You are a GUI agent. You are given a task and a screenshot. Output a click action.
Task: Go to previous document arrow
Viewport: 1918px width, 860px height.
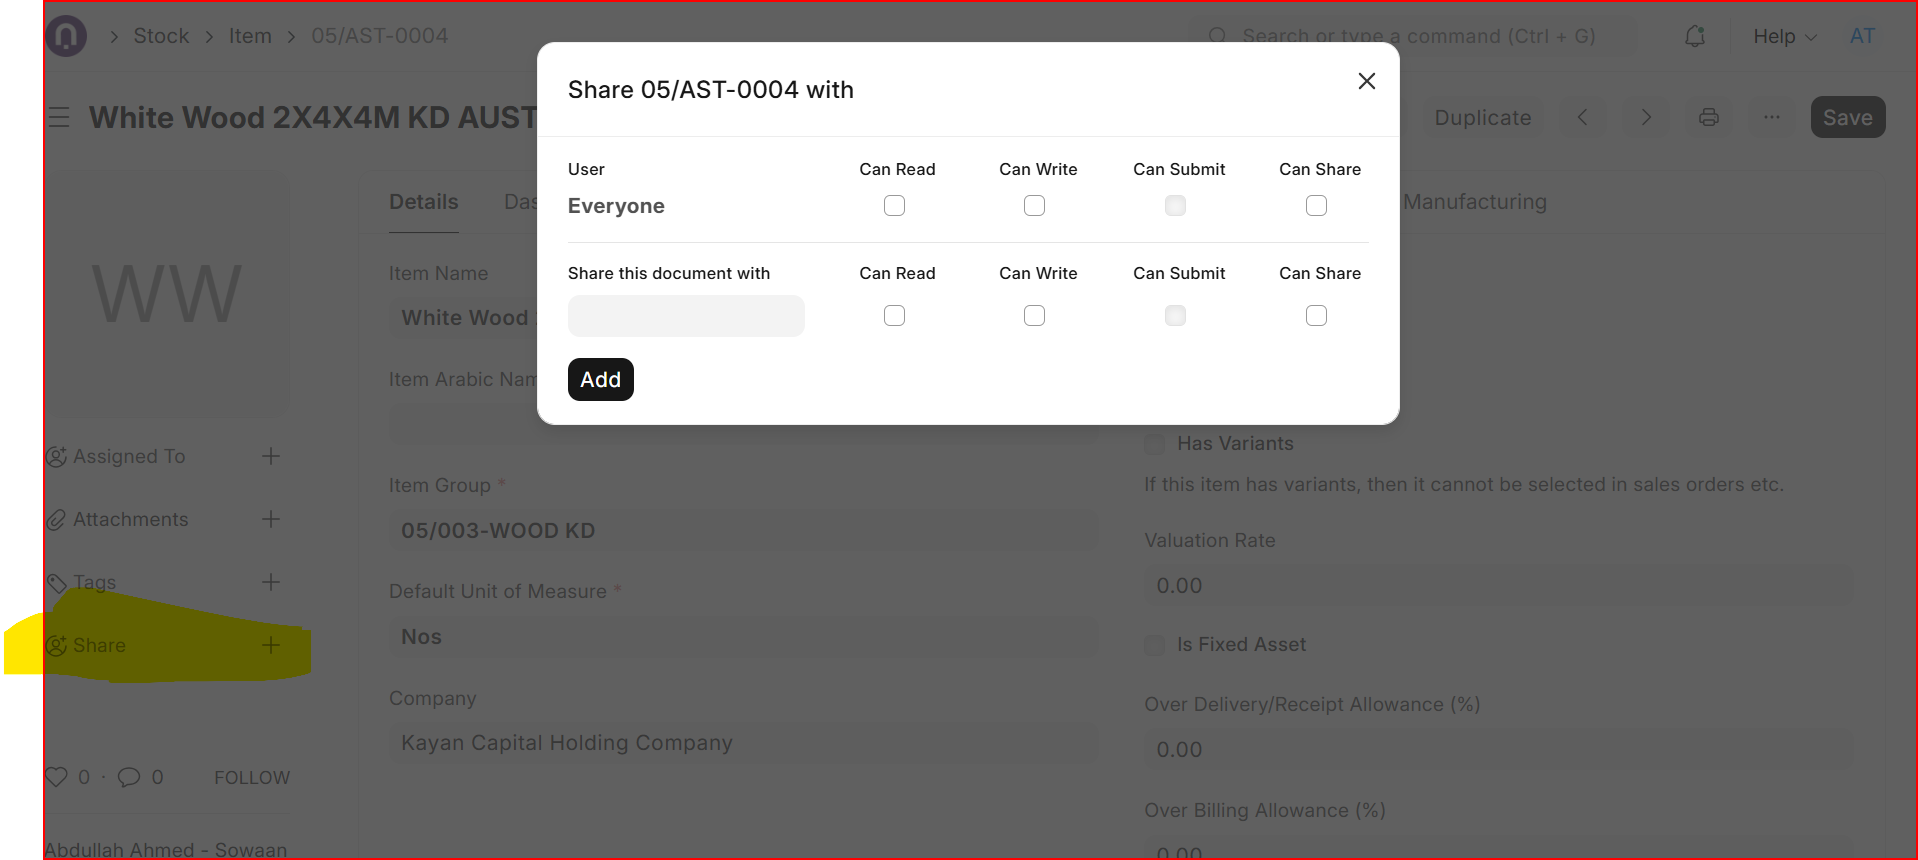pos(1582,117)
